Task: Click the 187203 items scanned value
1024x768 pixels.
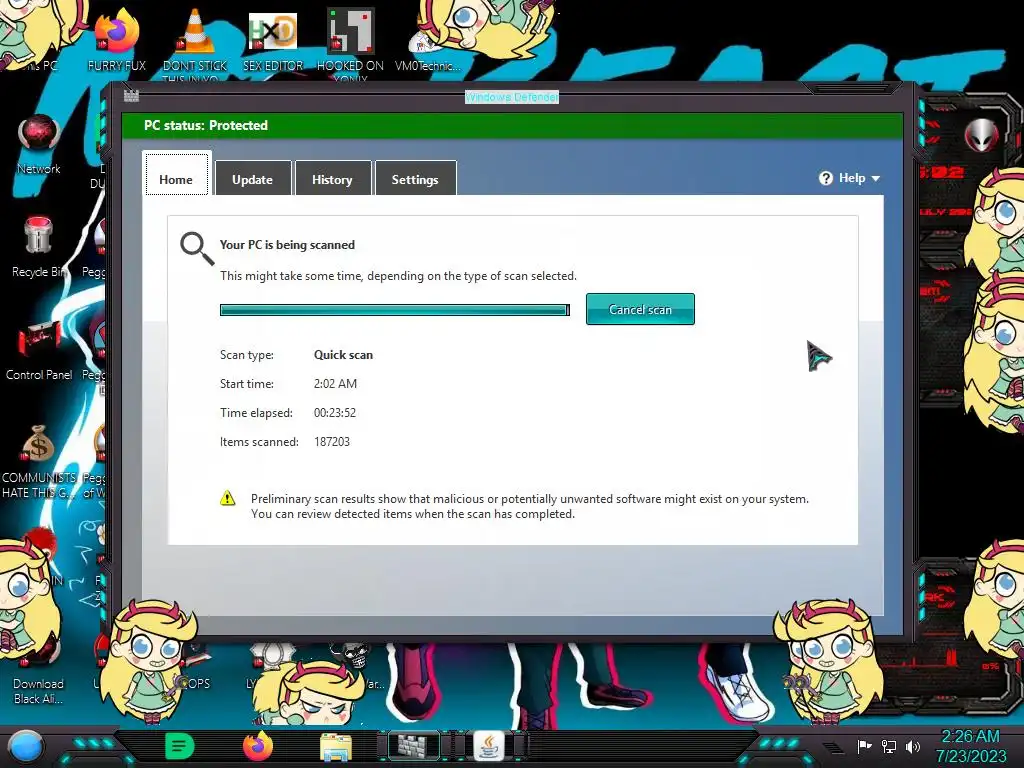Action: pos(332,441)
